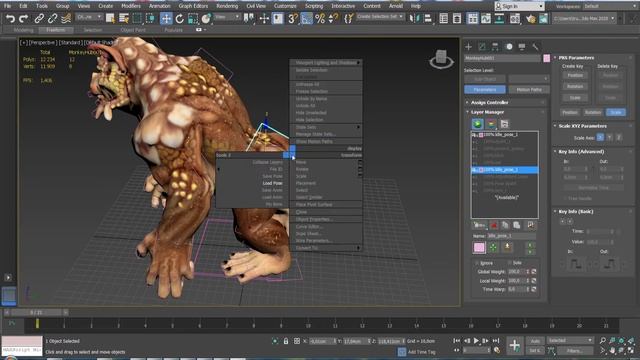The width and height of the screenshot is (640, 360).
Task: Select the Z Scale Axis button
Action: pyautogui.click(x=619, y=138)
